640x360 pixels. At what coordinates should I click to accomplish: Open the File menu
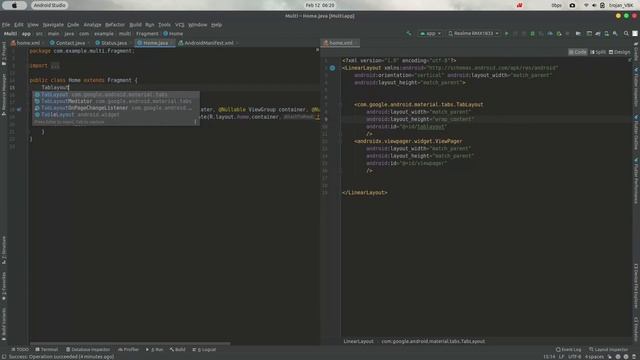pos(6,24)
